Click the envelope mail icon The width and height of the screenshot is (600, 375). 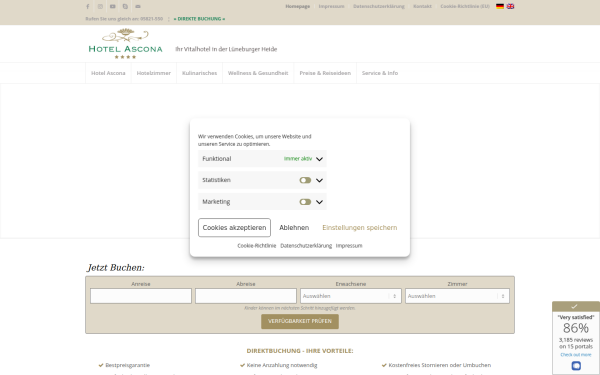click(138, 7)
